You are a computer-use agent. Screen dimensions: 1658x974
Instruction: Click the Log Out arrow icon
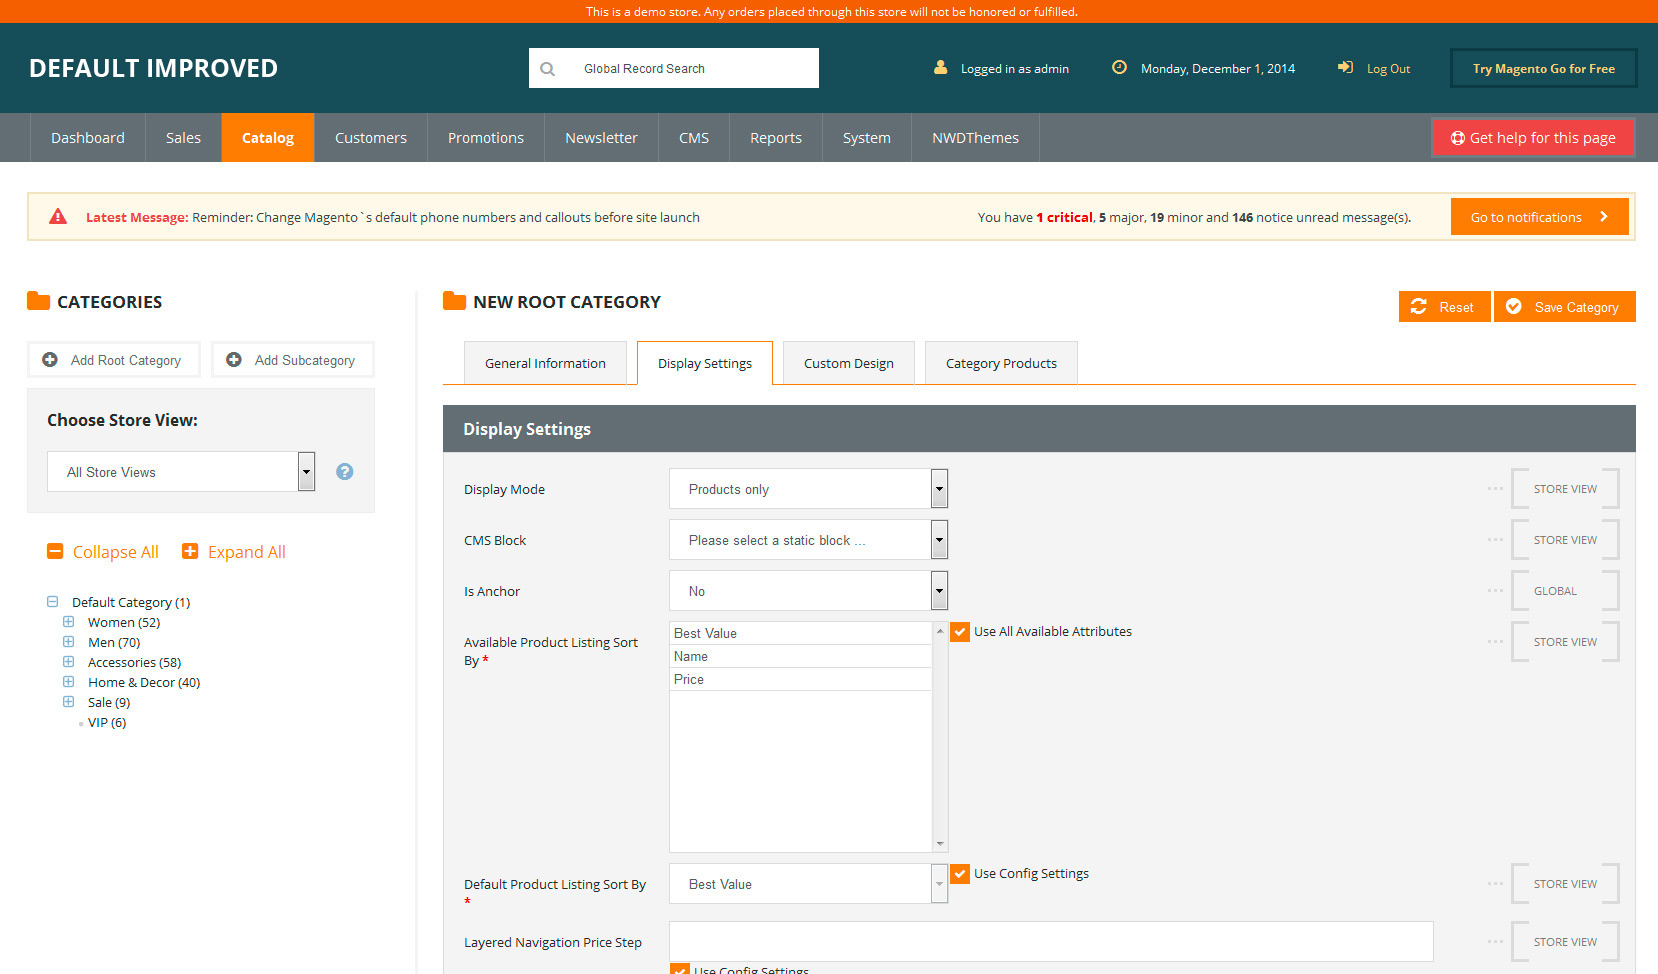[1345, 68]
